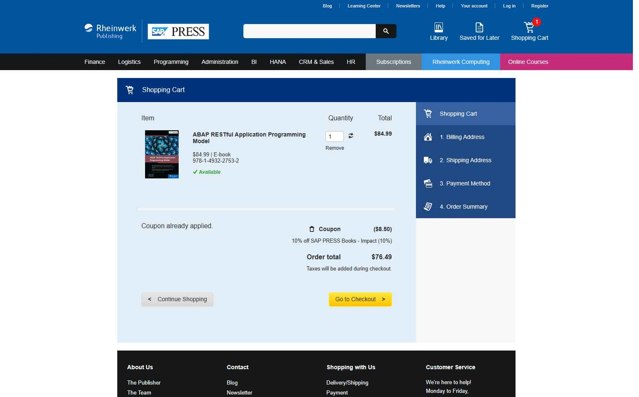
Task: Open the ABAP RESTful Application Programming Model title
Action: [x=249, y=138]
